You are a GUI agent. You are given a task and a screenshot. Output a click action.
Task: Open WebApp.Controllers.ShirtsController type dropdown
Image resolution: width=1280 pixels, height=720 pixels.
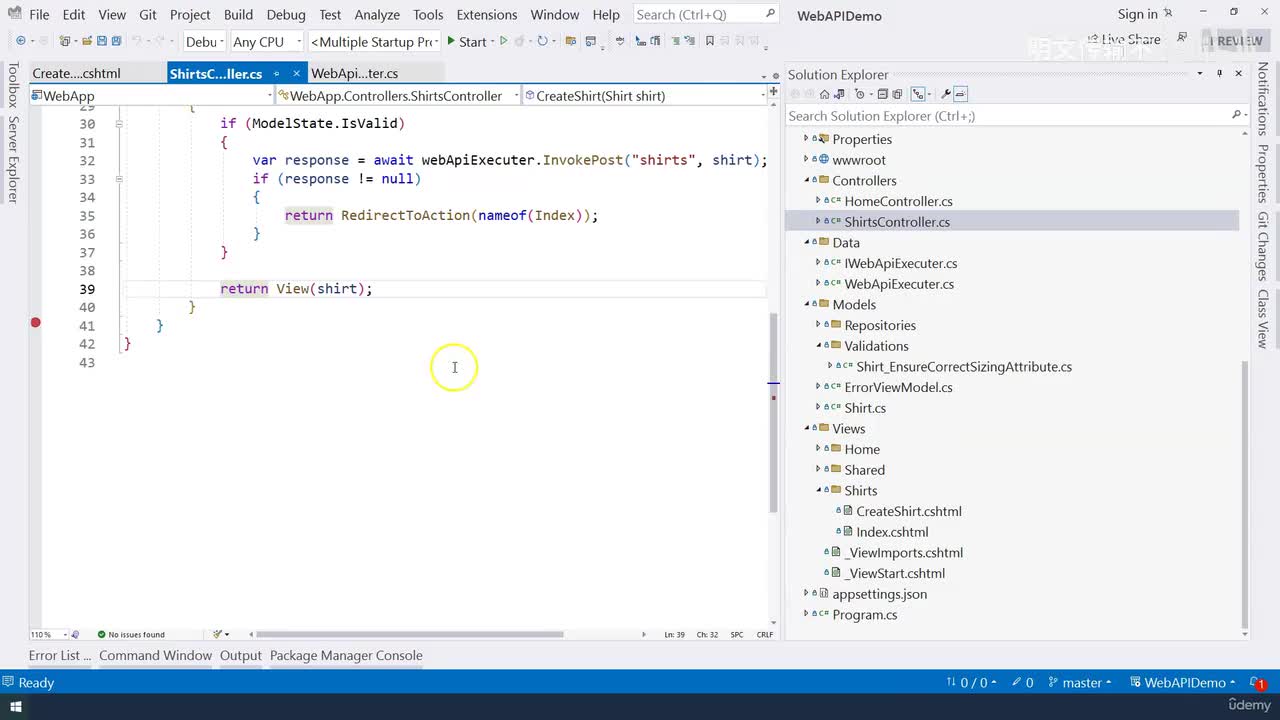pyautogui.click(x=398, y=96)
